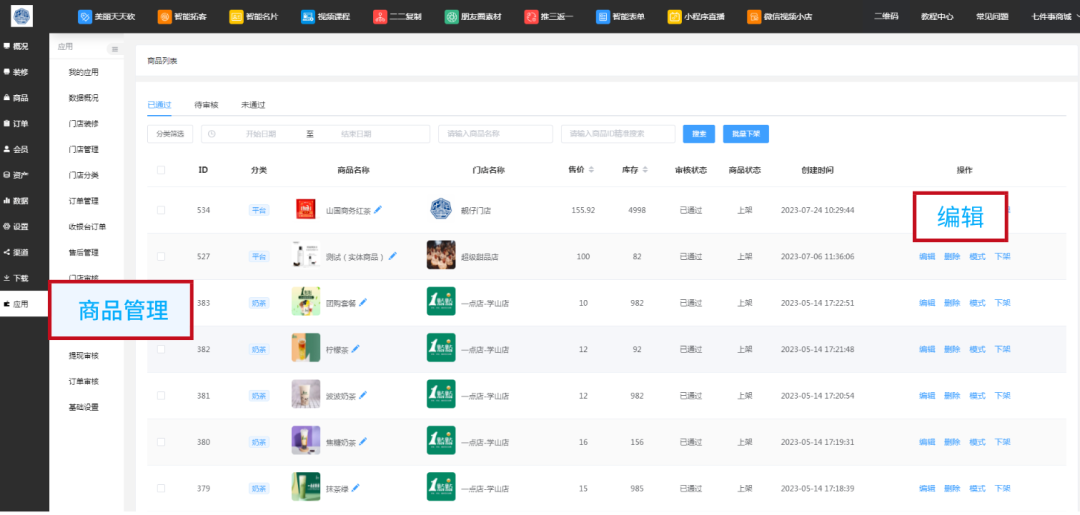Tick the select-all checkbox in table header
The width and height of the screenshot is (1080, 515).
[161, 170]
